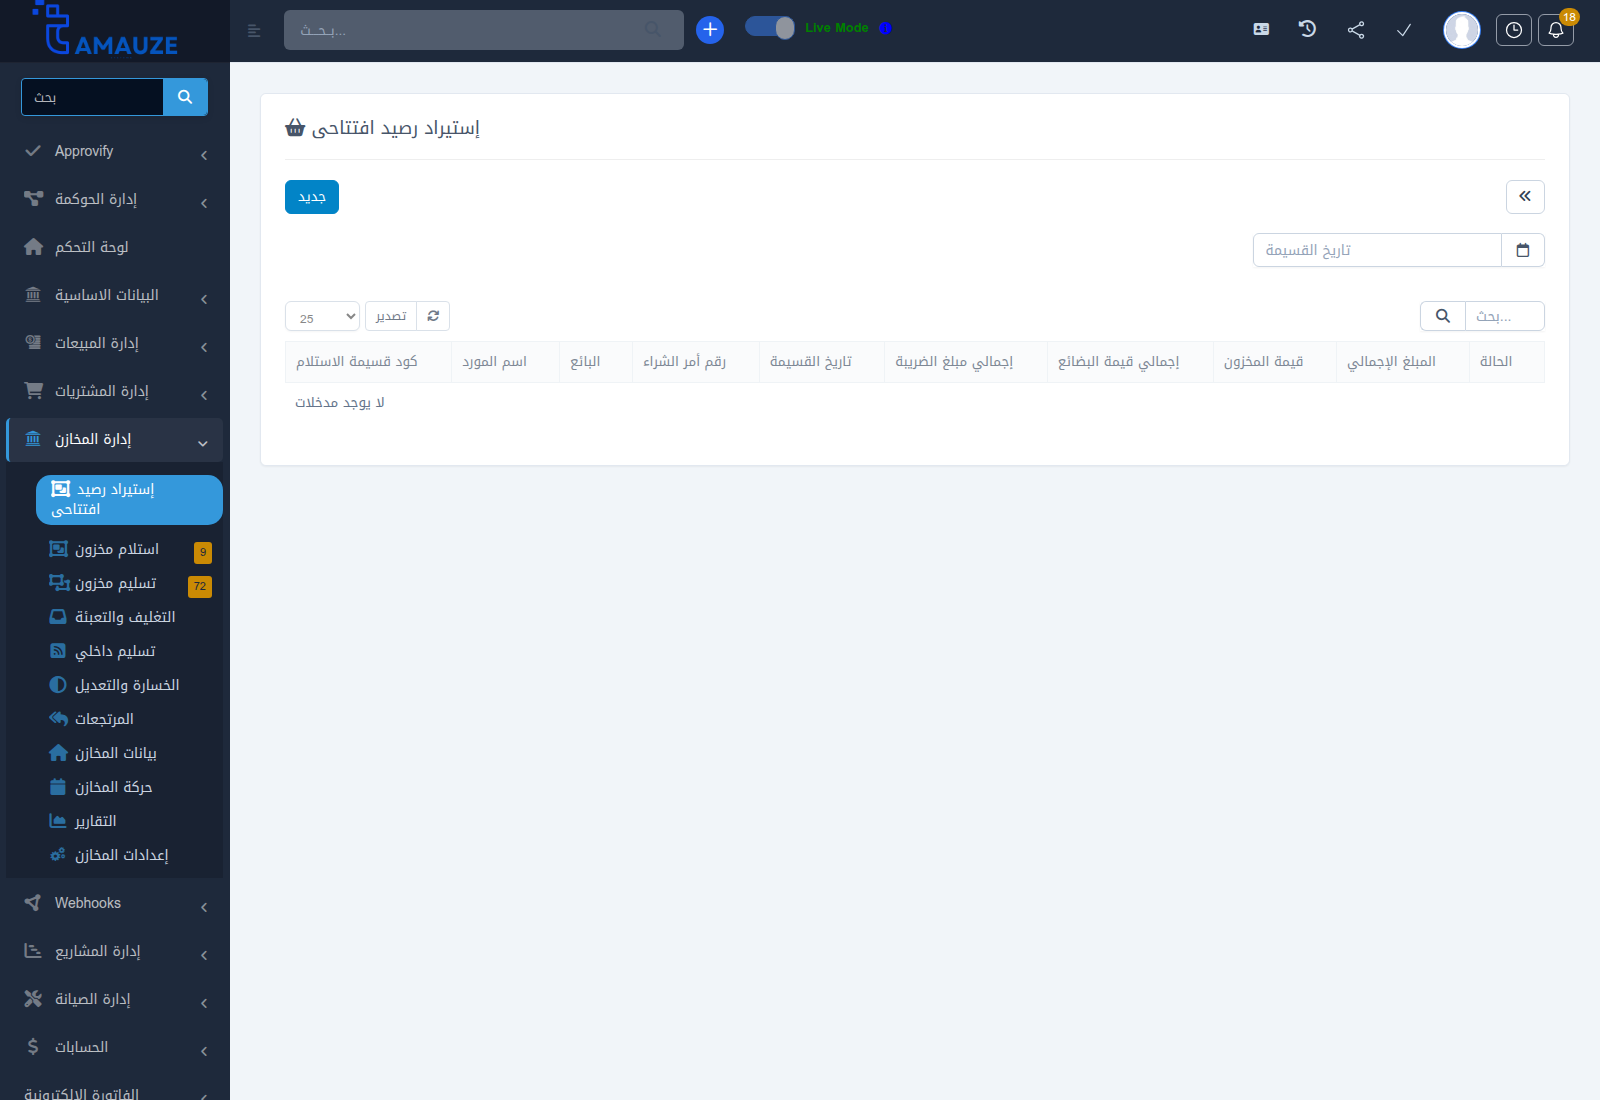Toggle the Live Mode switch
Image resolution: width=1600 pixels, height=1100 pixels.
pos(770,28)
